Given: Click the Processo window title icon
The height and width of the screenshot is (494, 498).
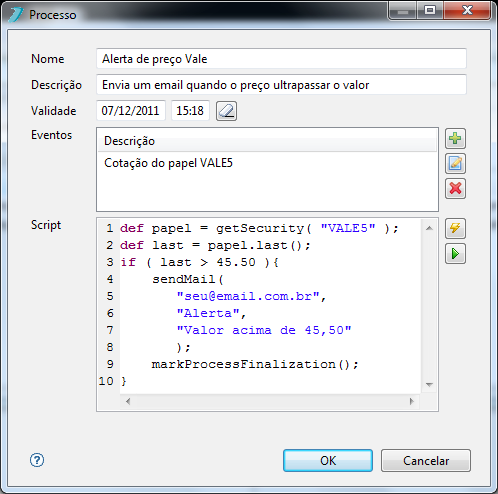Looking at the screenshot, I should [16, 15].
